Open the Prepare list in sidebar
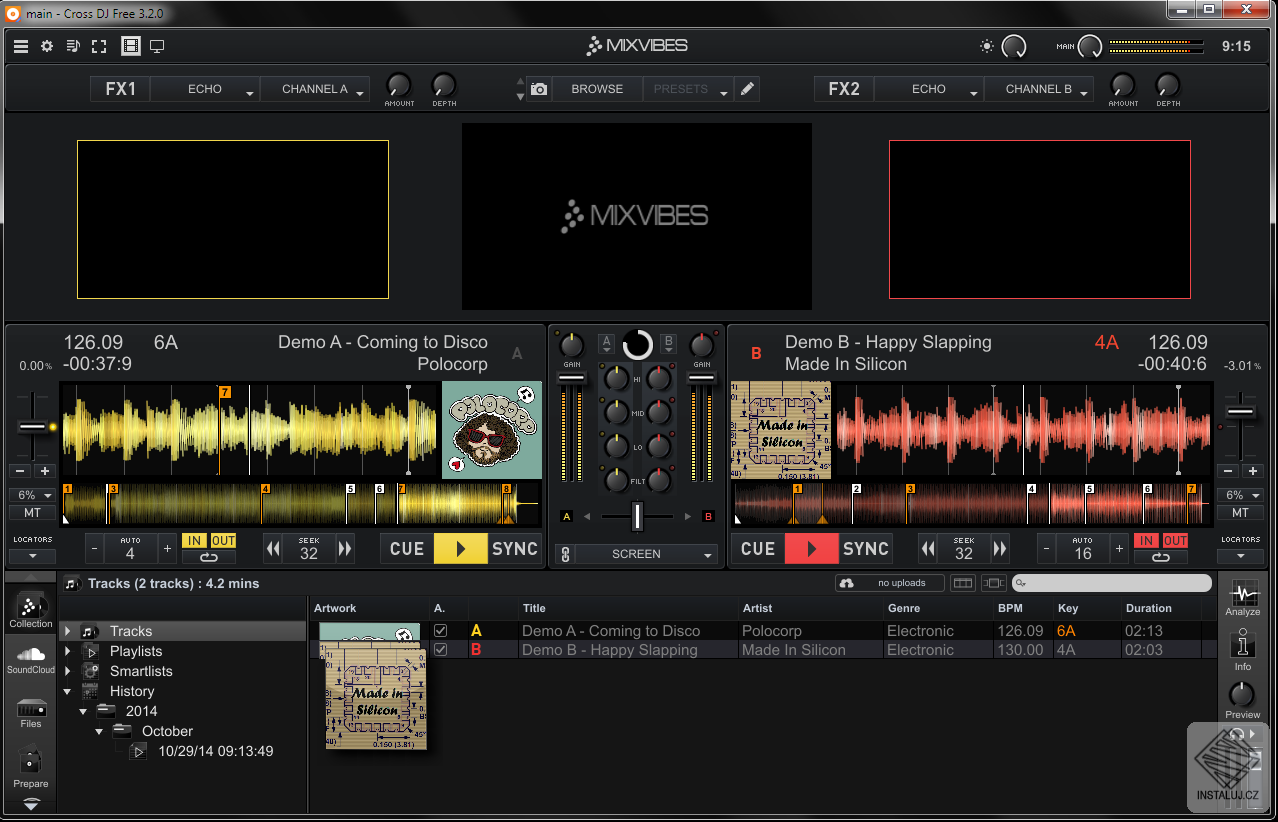 (31, 769)
